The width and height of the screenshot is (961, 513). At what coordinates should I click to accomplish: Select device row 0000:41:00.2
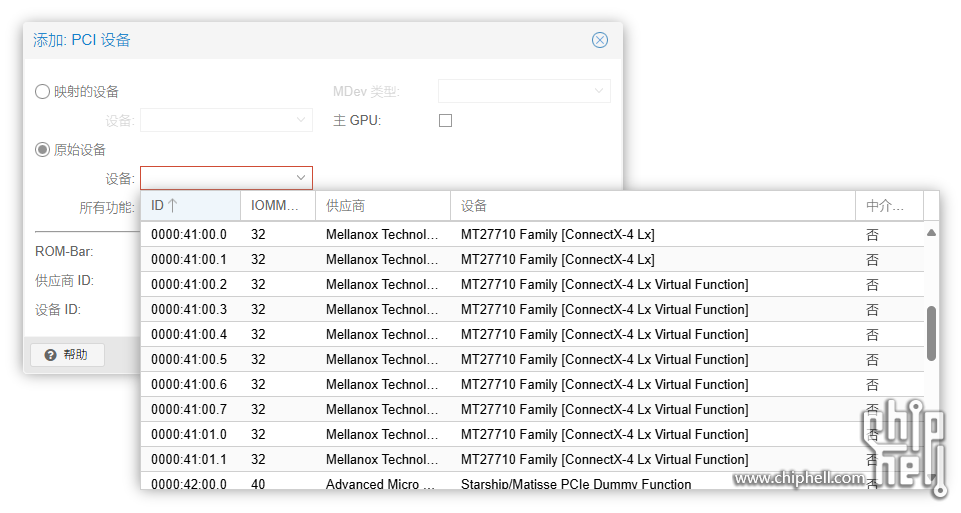tap(532, 285)
